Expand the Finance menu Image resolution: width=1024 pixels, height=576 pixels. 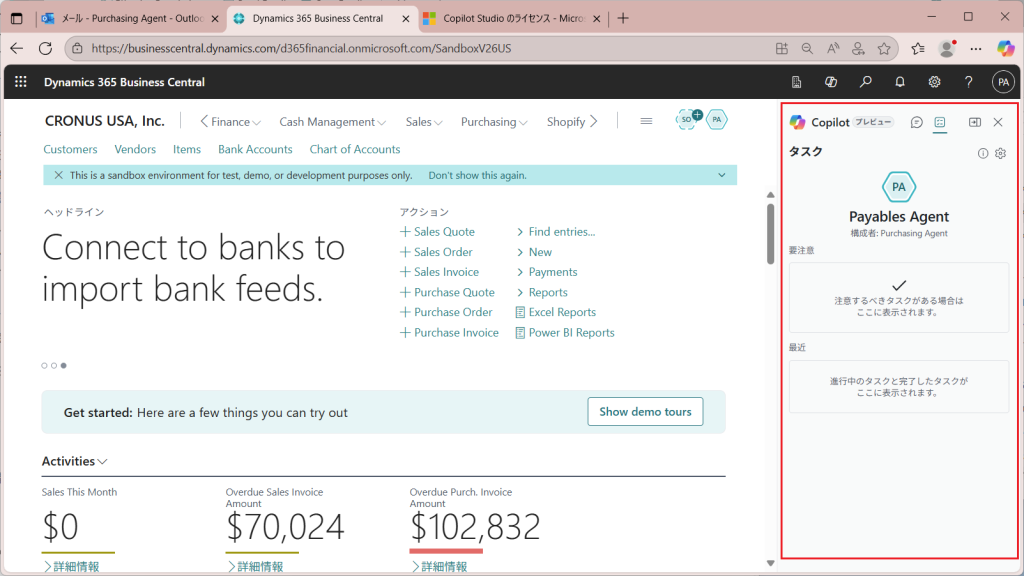(x=236, y=122)
